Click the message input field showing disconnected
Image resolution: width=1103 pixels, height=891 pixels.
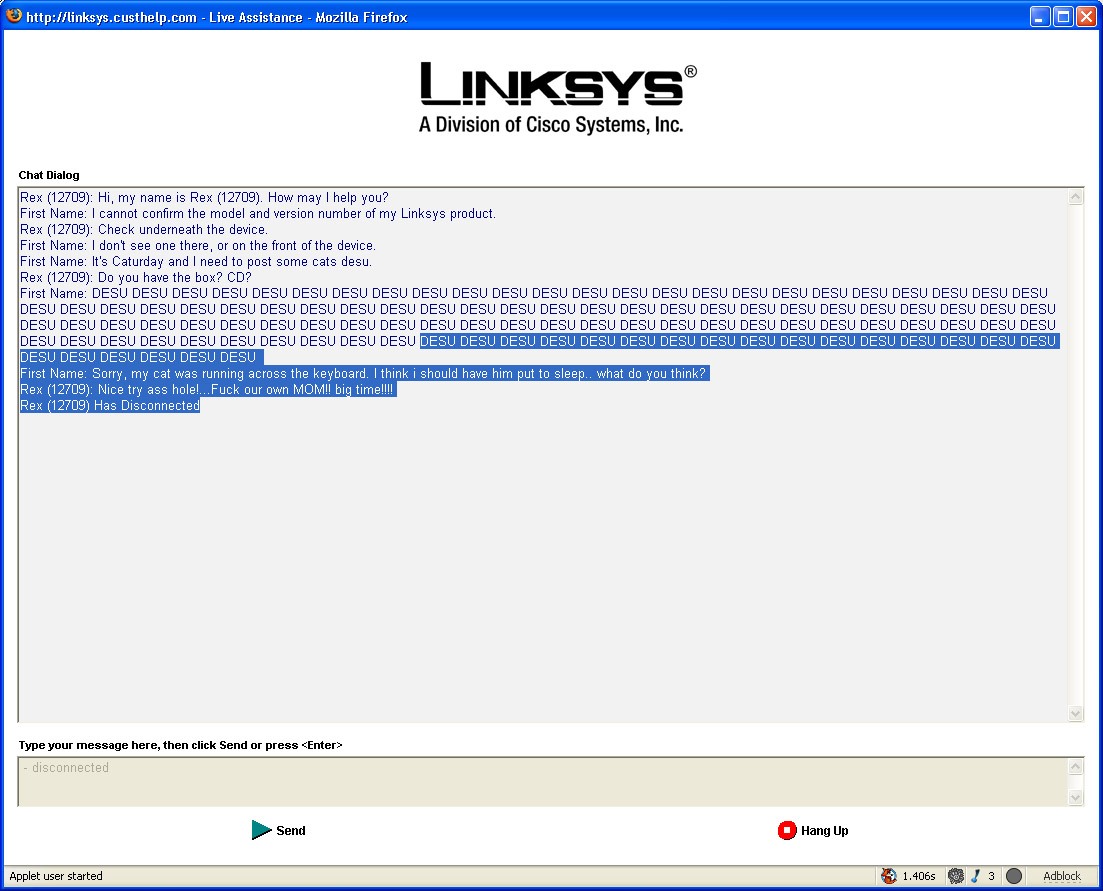pyautogui.click(x=542, y=781)
